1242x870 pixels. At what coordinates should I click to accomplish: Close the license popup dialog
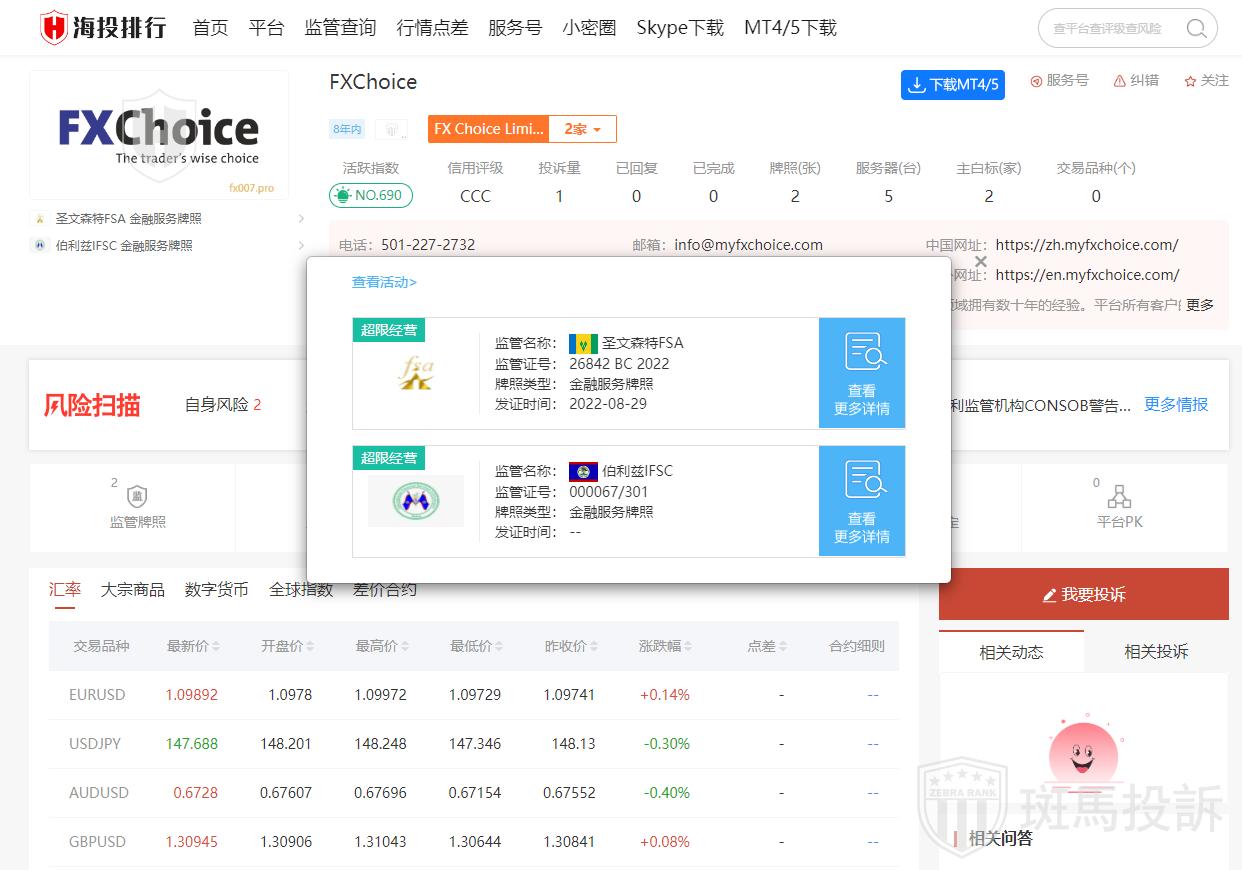coord(981,262)
